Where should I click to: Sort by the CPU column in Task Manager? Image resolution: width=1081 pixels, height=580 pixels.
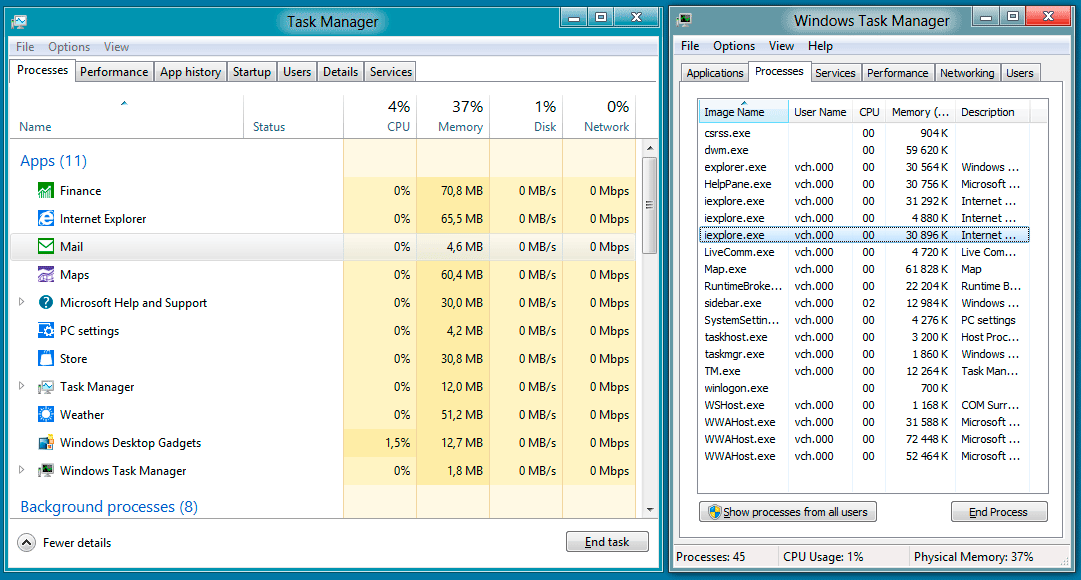[381, 116]
